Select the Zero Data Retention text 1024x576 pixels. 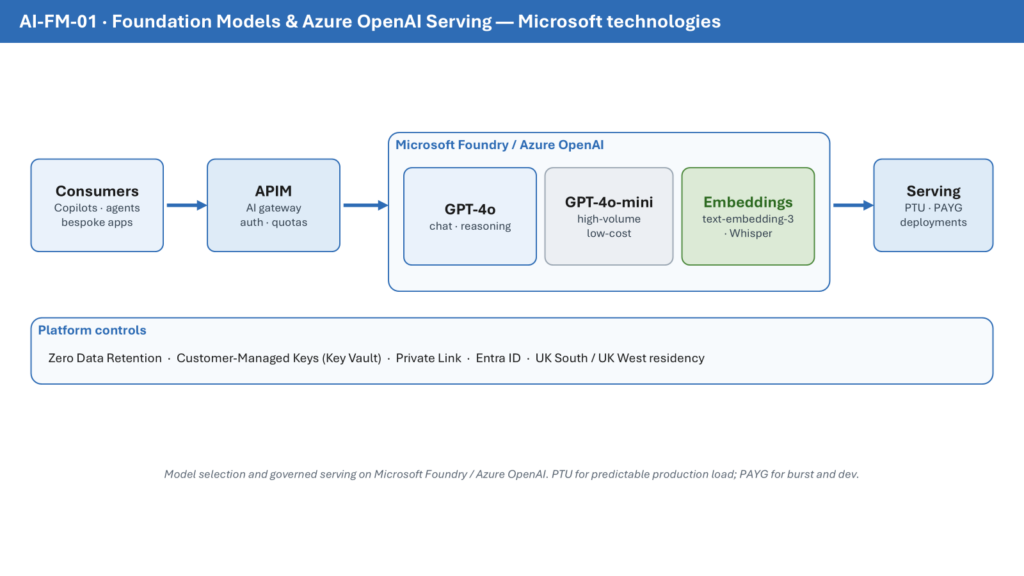pyautogui.click(x=104, y=358)
